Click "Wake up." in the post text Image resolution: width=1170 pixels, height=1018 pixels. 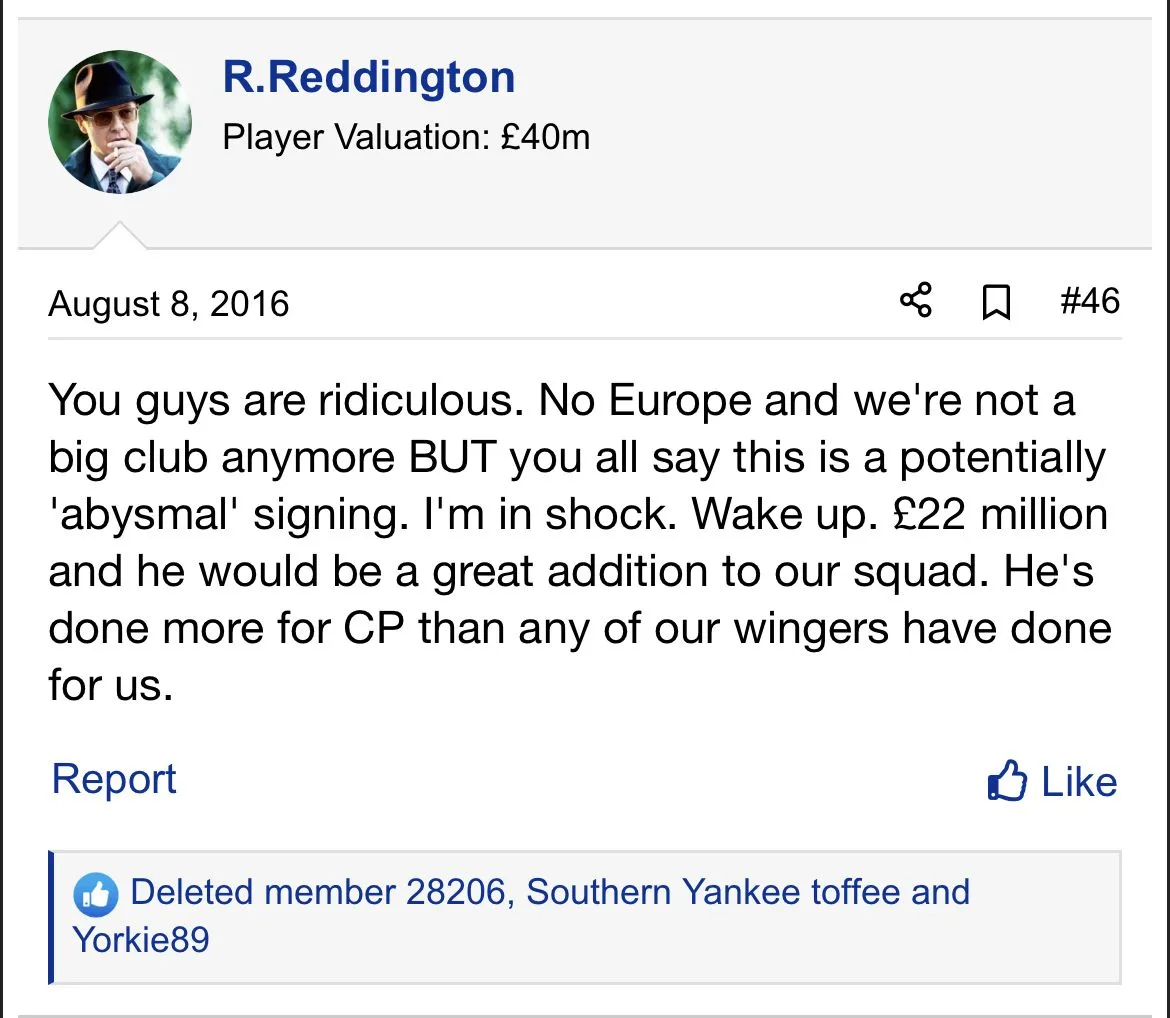coord(768,514)
